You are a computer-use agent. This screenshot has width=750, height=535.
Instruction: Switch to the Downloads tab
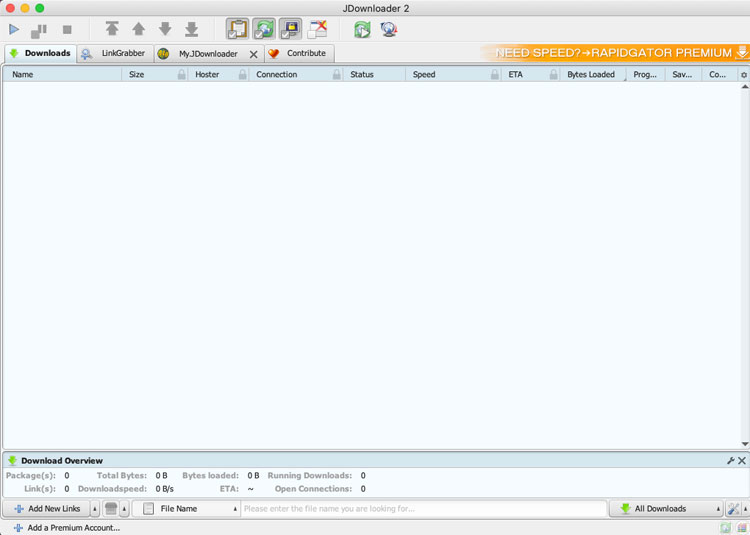tap(40, 53)
